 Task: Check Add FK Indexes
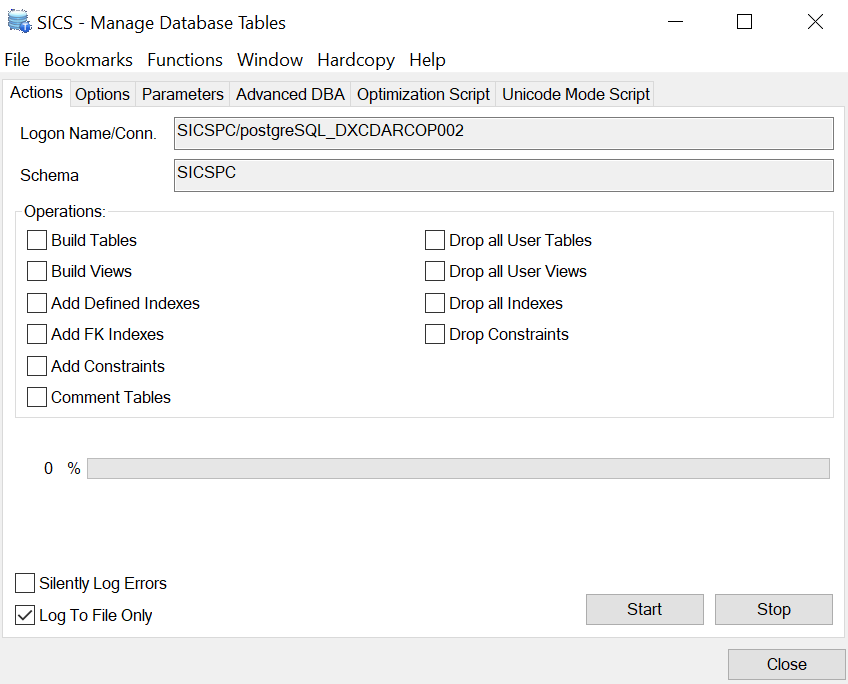[37, 334]
